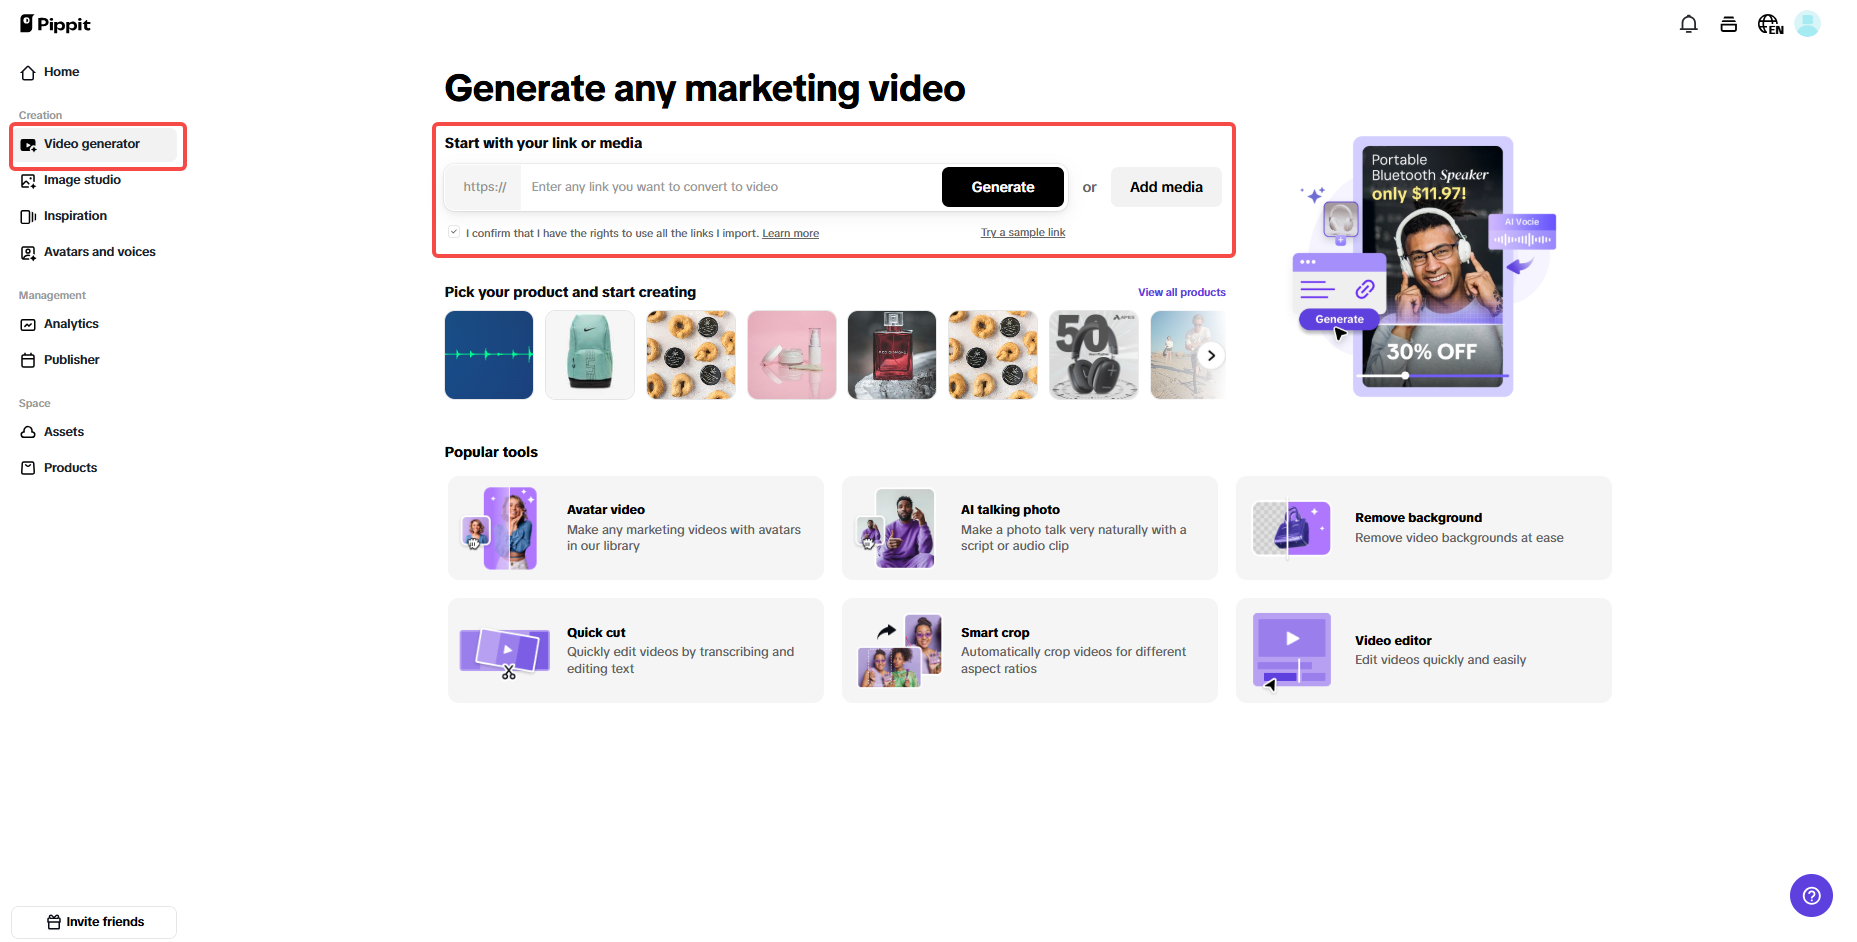Click the help question mark bubble

click(x=1810, y=895)
